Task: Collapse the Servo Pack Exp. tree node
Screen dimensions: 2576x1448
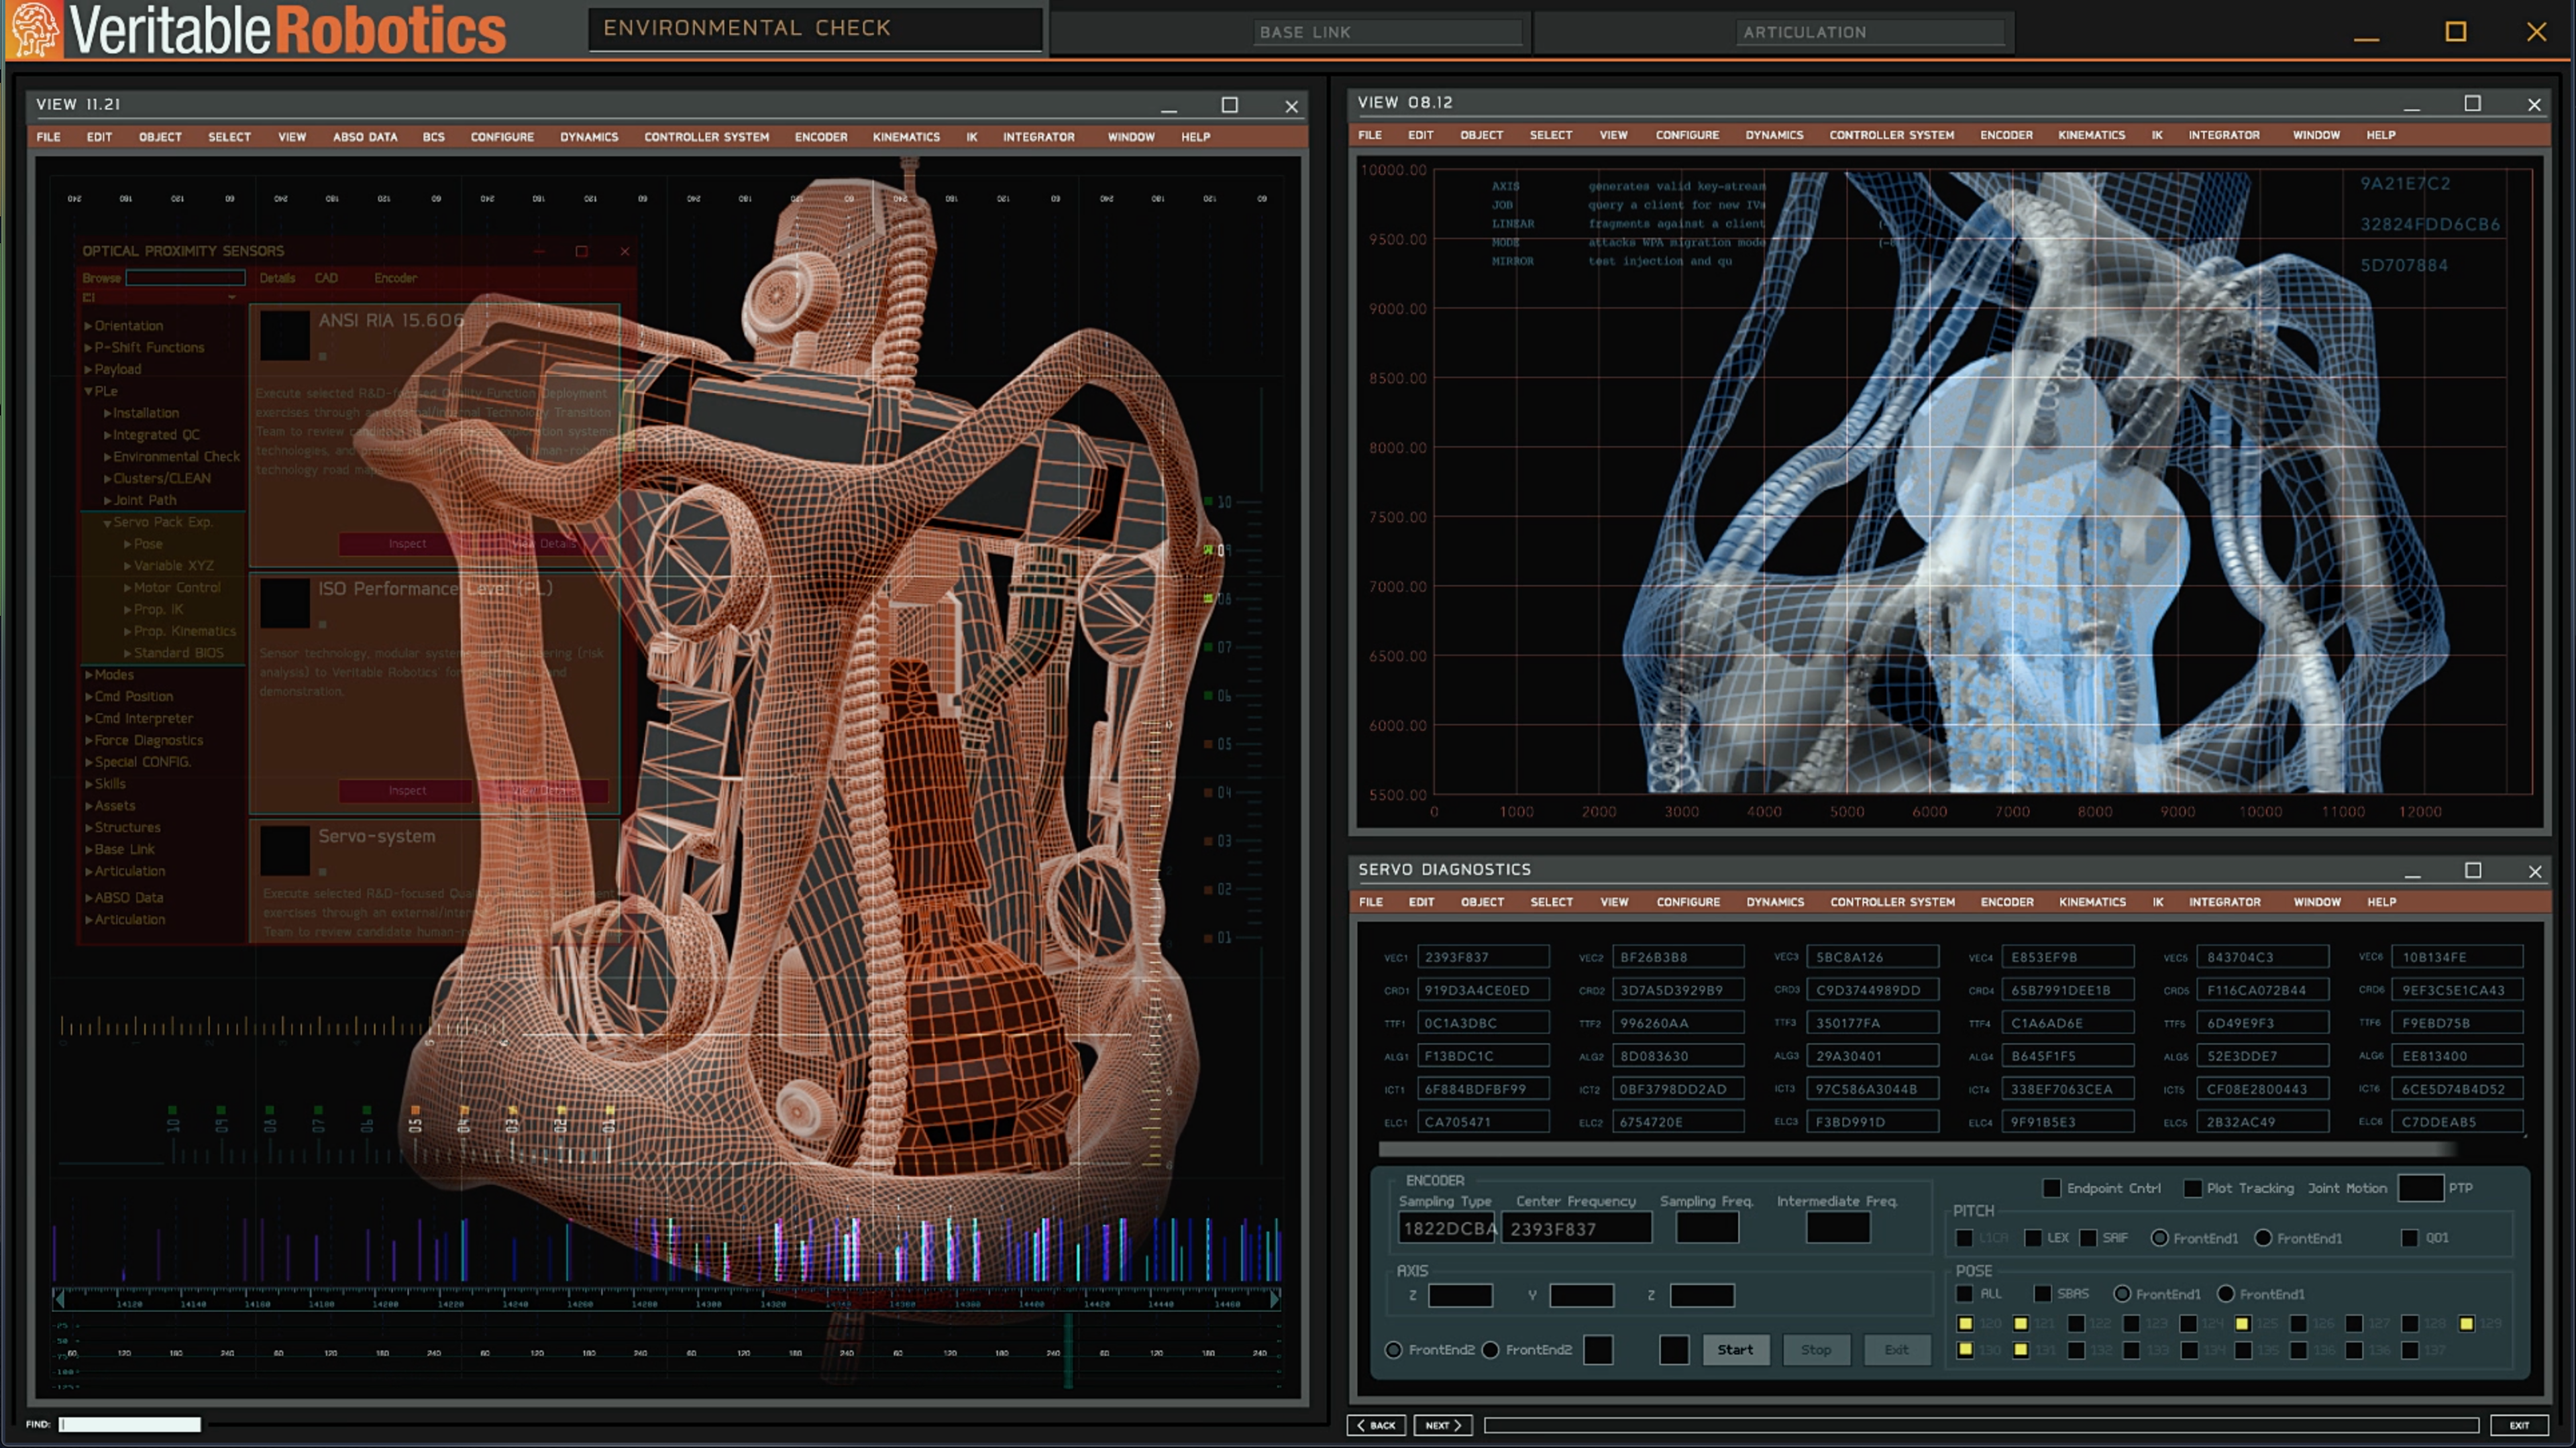Action: 107,523
